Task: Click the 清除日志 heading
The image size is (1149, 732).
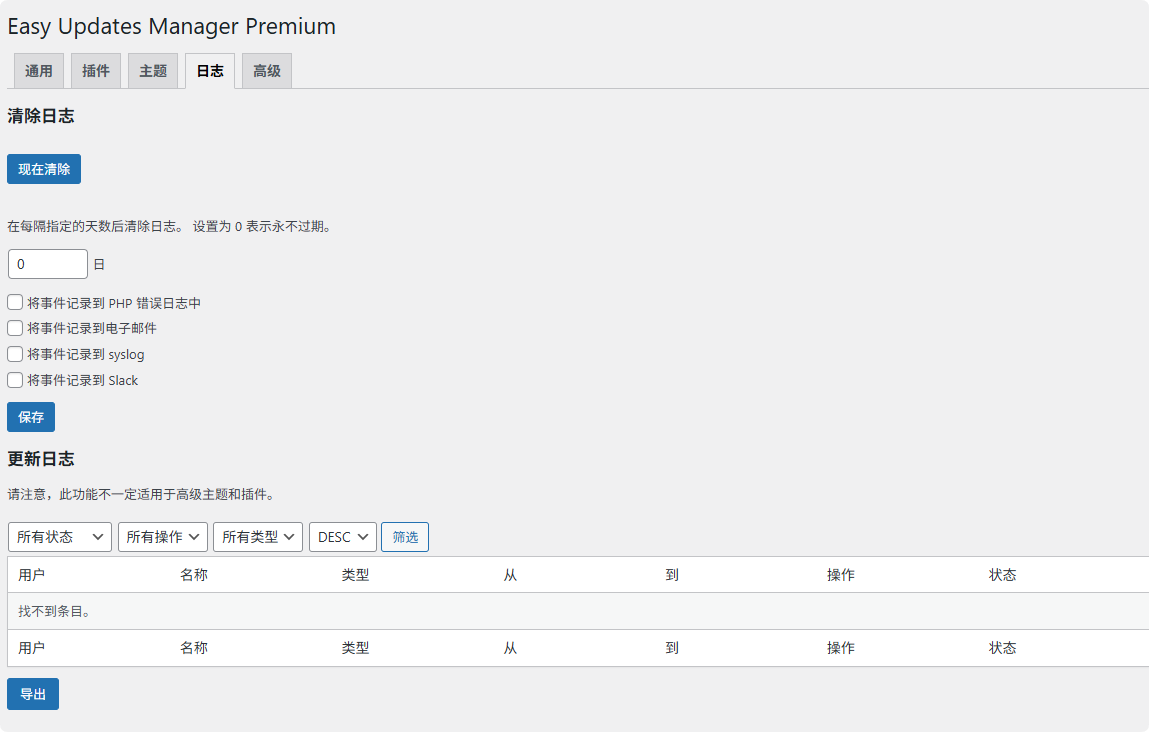Action: click(41, 116)
